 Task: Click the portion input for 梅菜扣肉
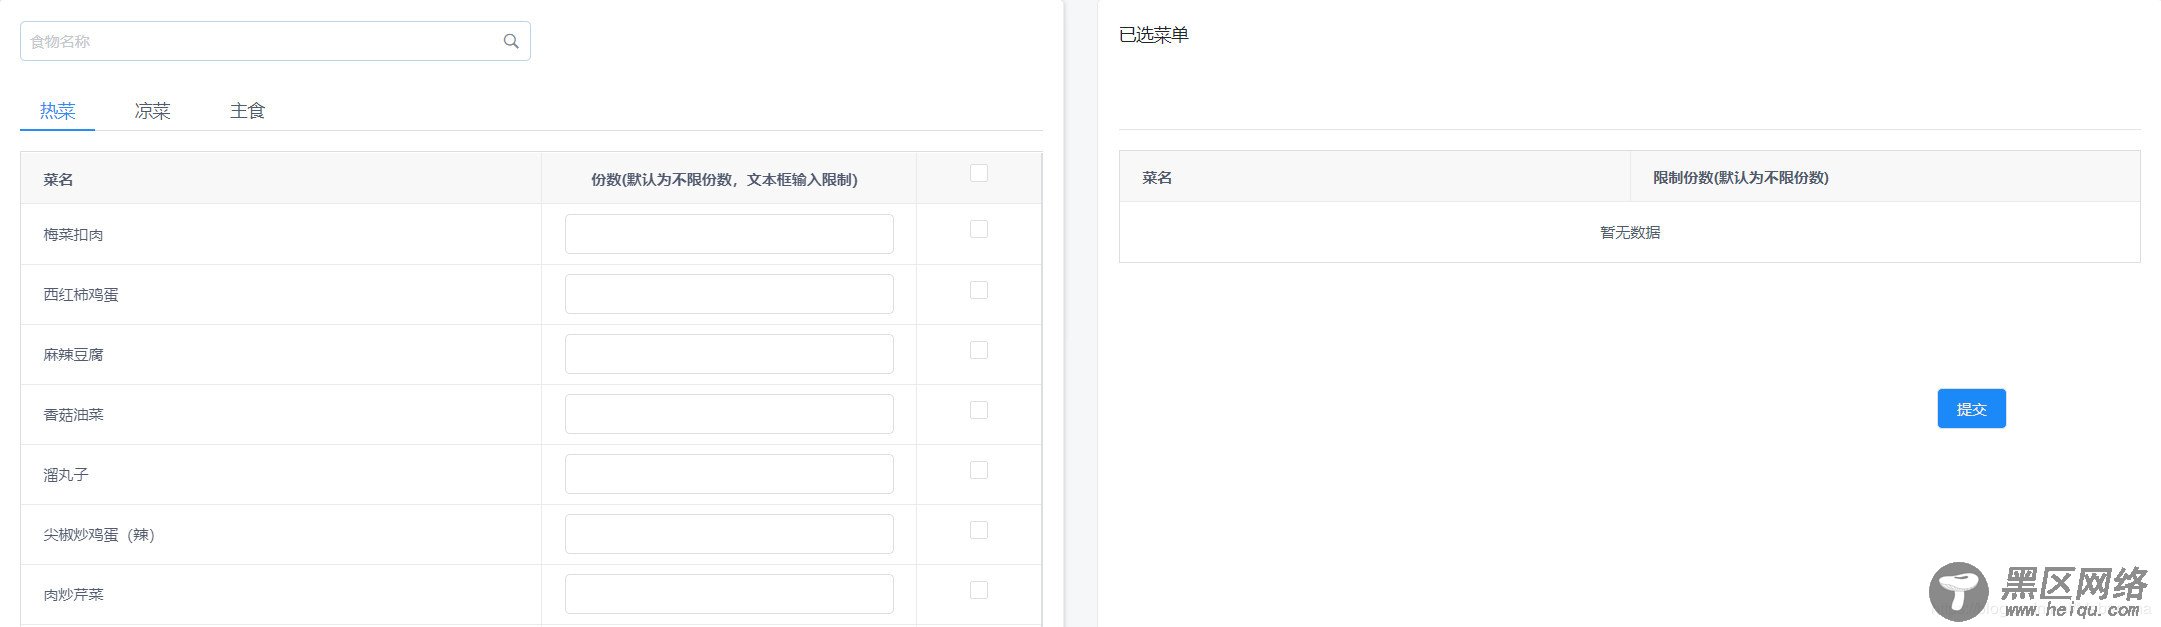[729, 234]
